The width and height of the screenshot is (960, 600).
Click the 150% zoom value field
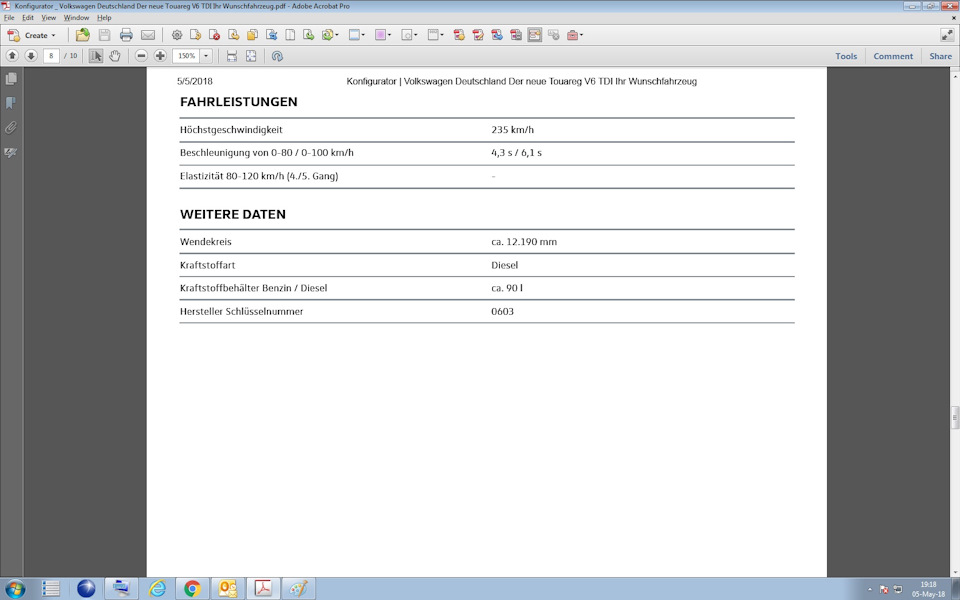(x=186, y=56)
